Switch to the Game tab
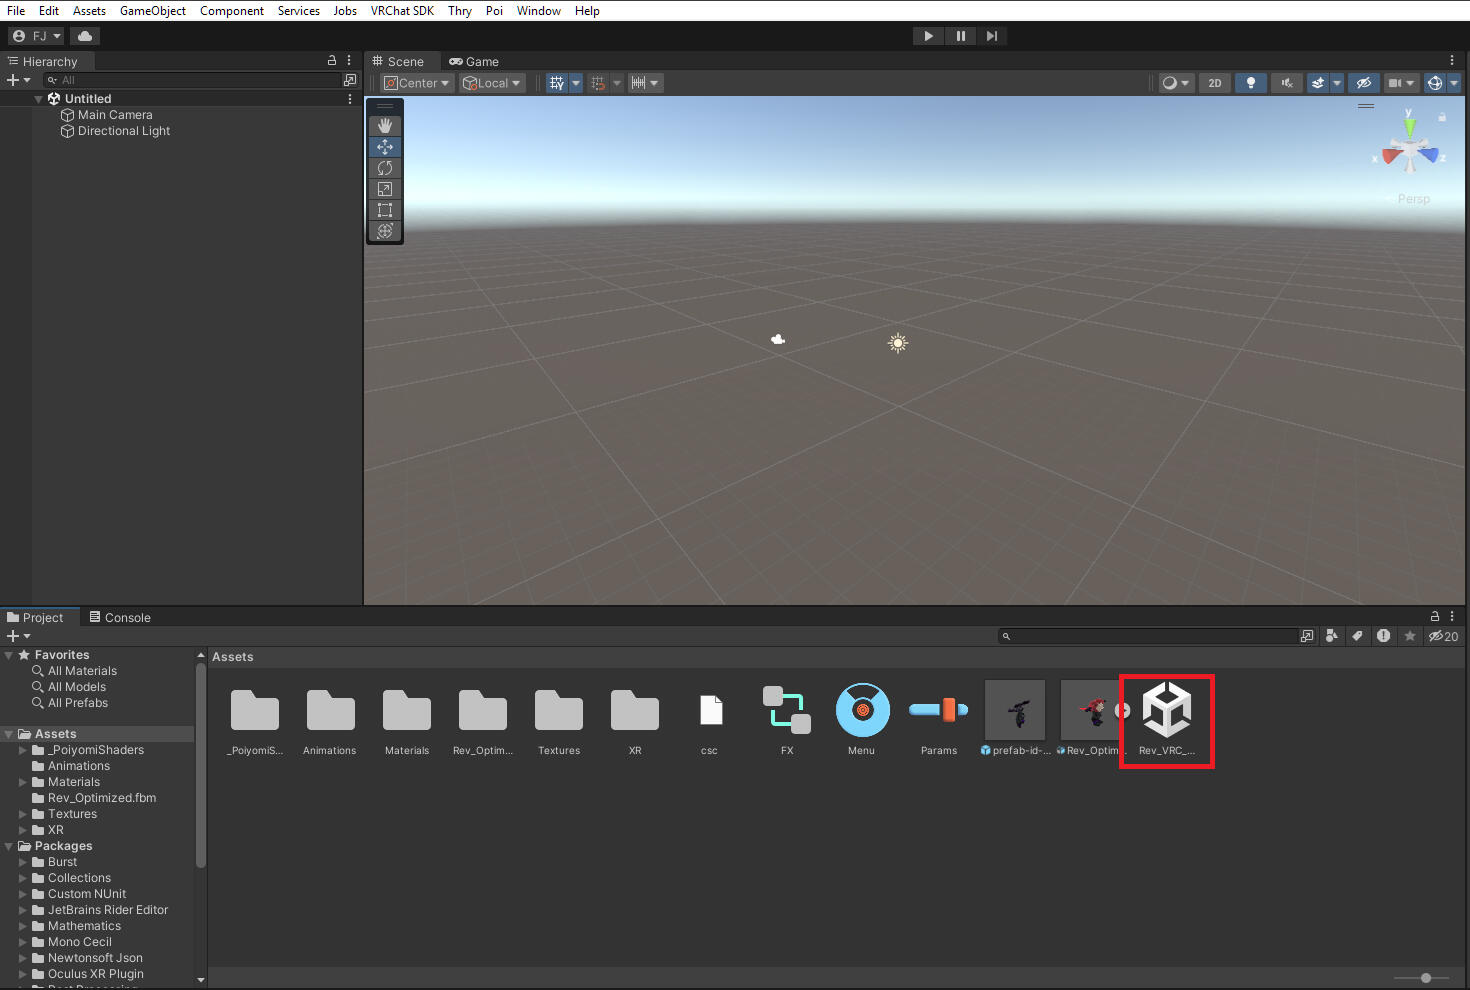1470x990 pixels. coord(474,61)
